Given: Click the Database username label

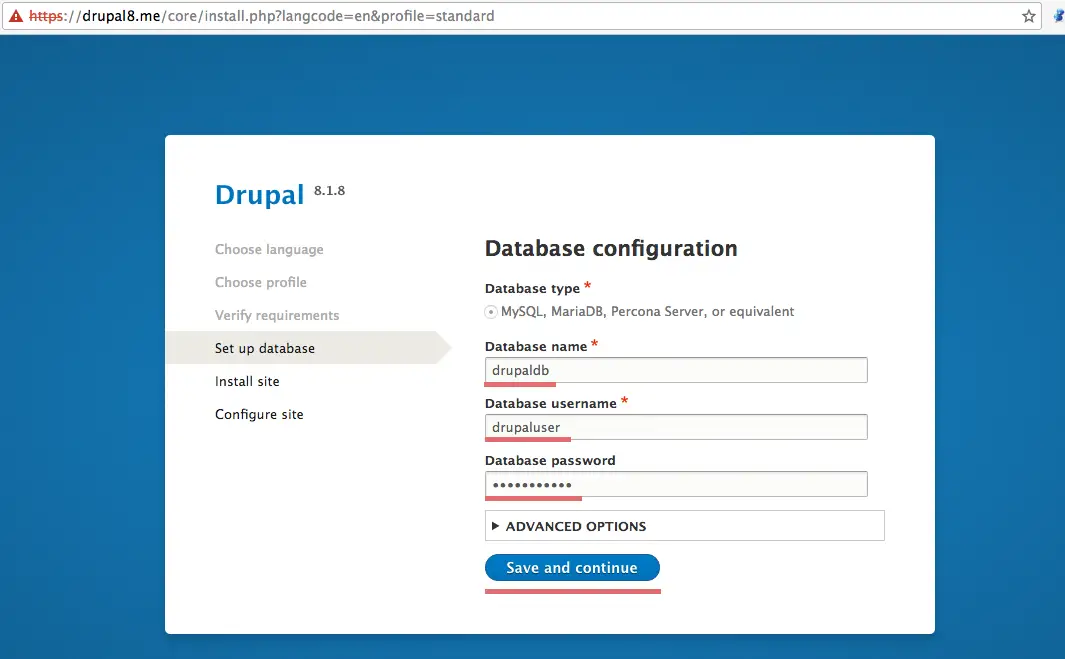Looking at the screenshot, I should point(551,404).
